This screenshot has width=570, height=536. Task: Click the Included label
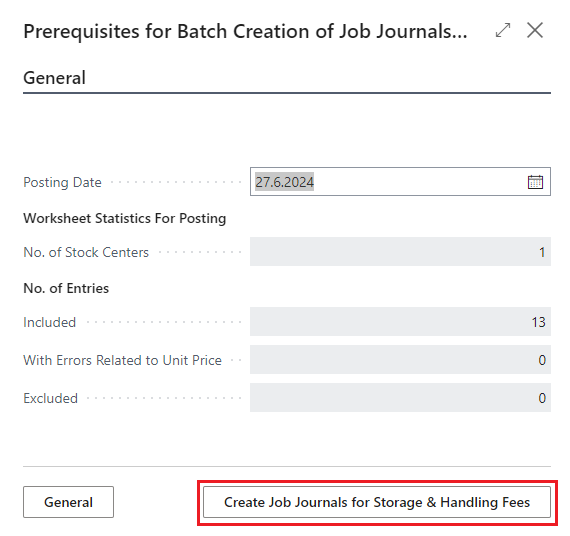49,322
